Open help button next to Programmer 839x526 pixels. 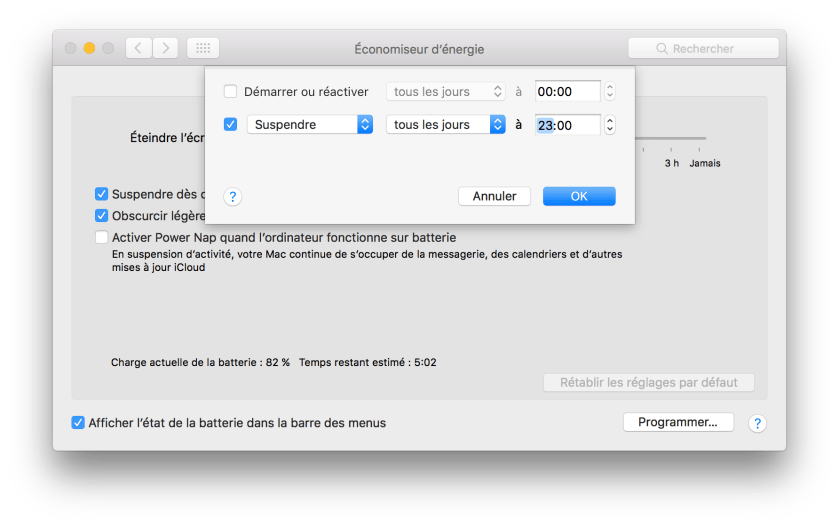tap(758, 423)
